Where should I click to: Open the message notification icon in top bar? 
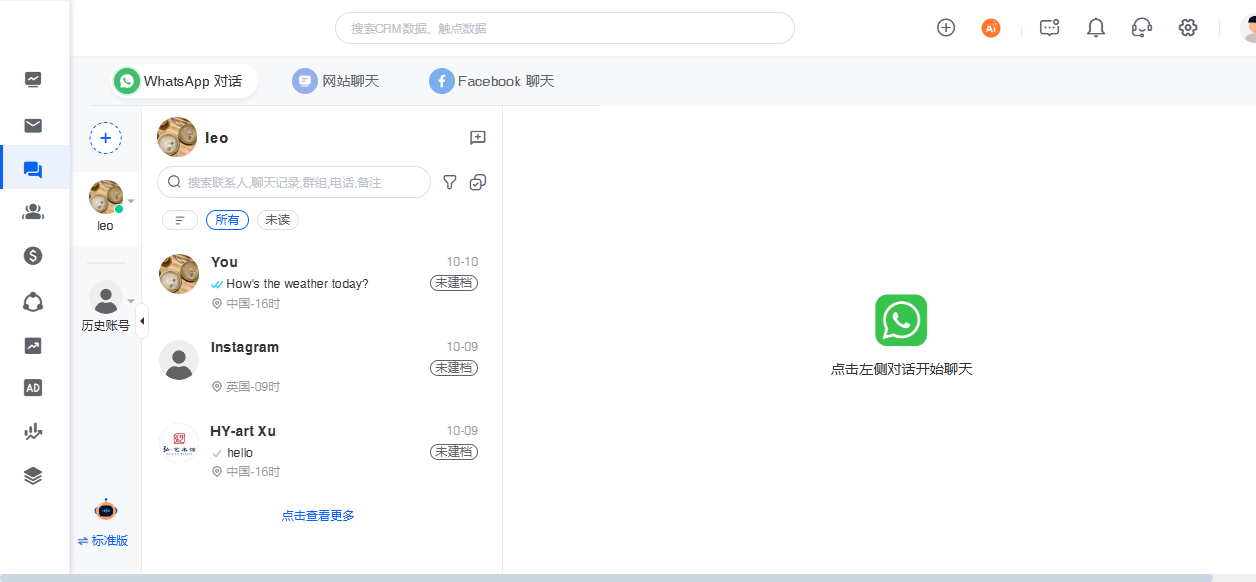point(1049,28)
